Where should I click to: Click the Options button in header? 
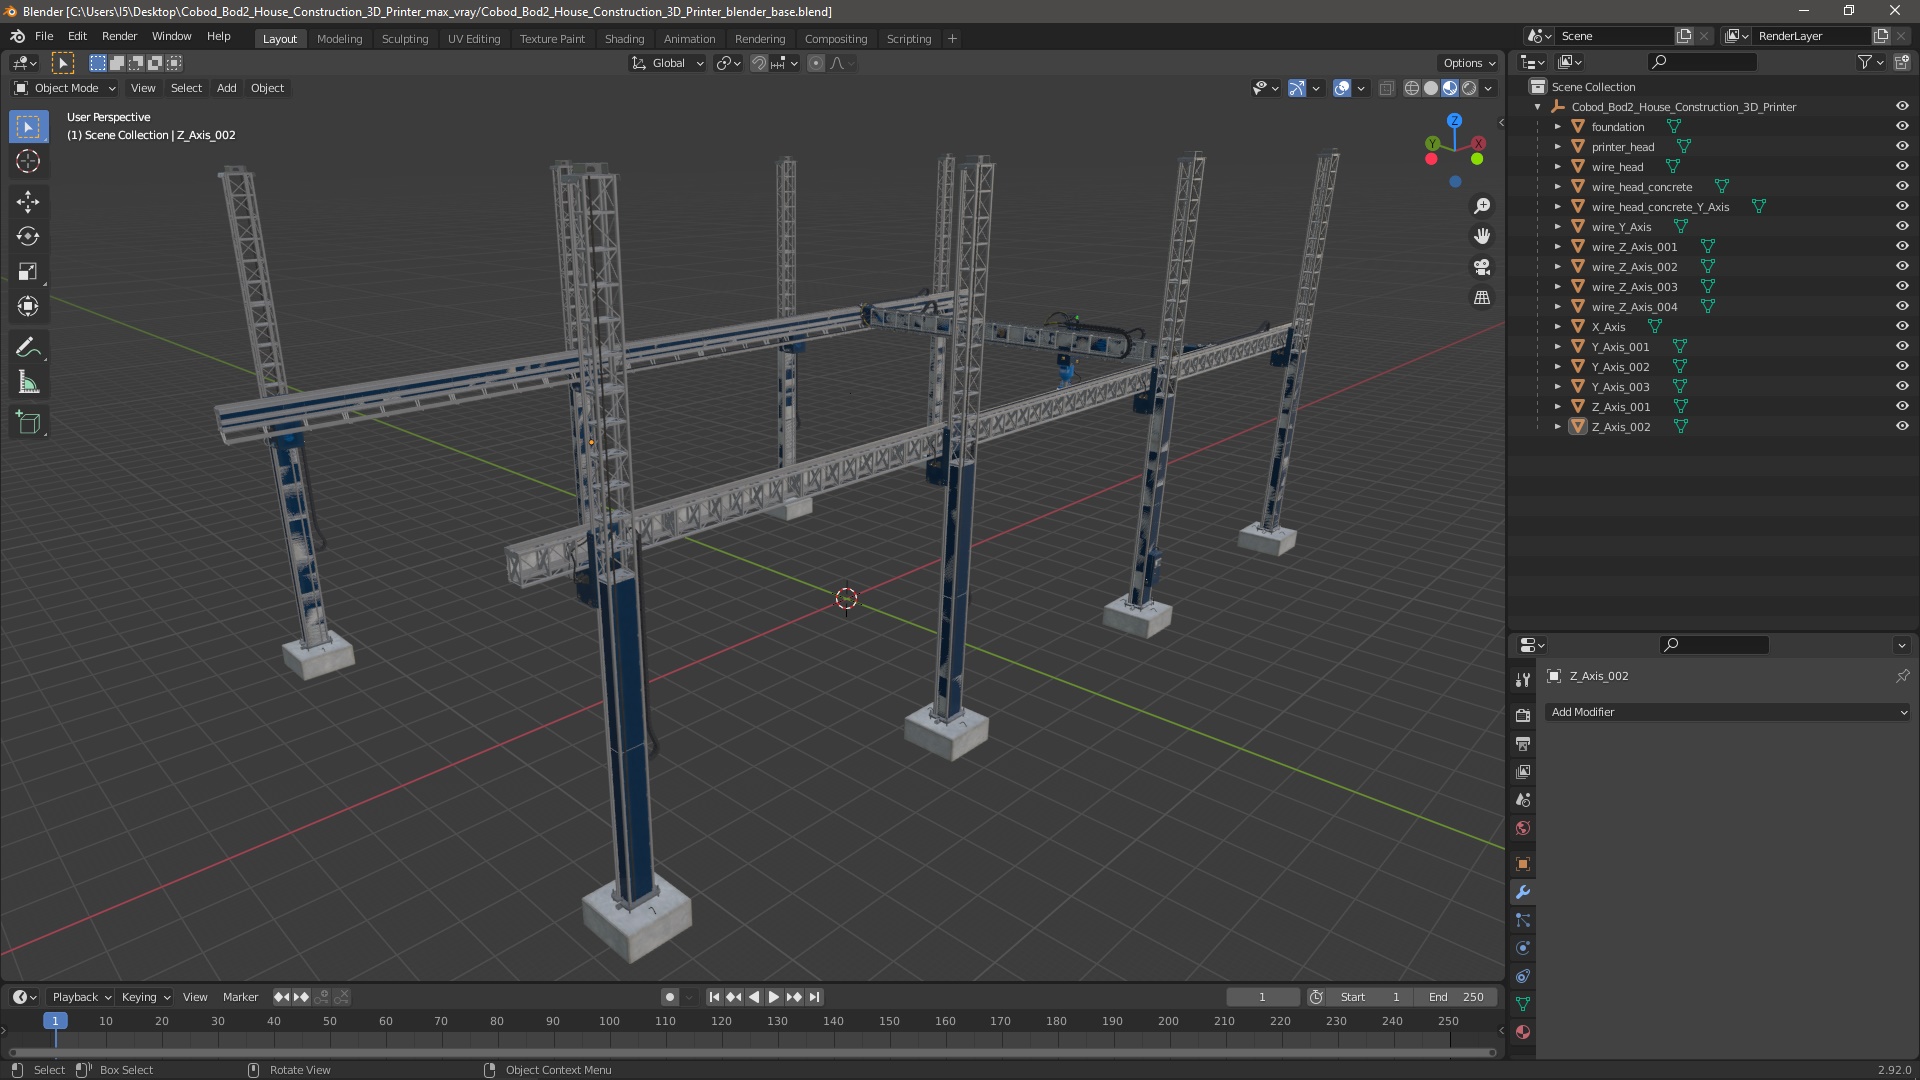[1469, 63]
